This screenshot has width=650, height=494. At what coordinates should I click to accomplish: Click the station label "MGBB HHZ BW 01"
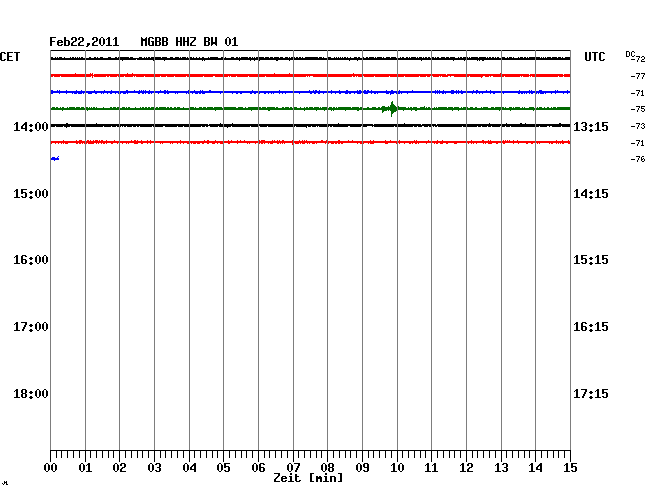click(x=189, y=42)
